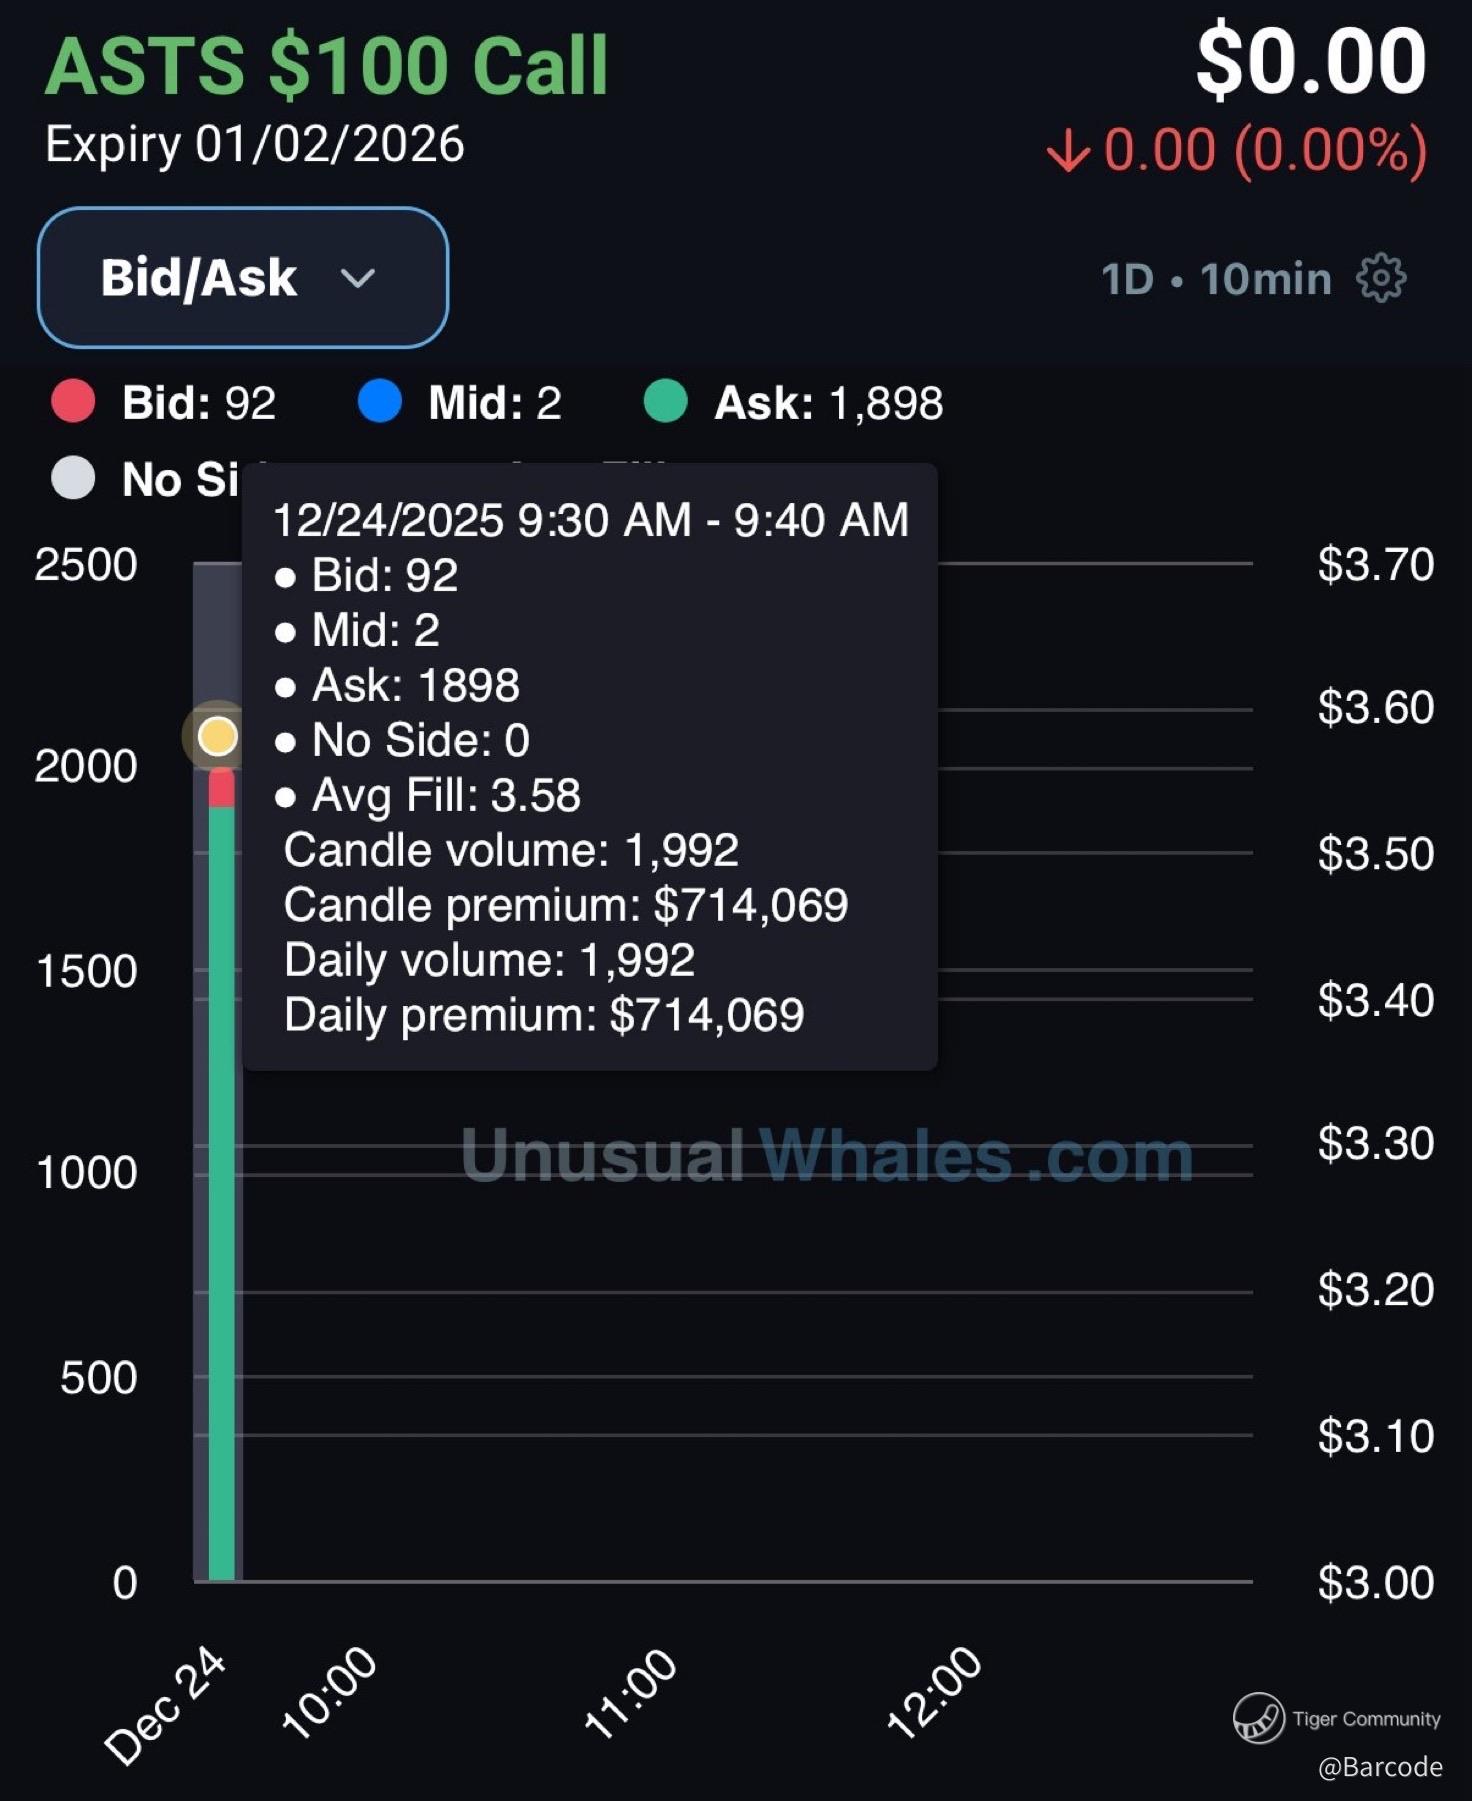Change the 1D • 10min timeframe
The image size is (1472, 1801).
click(x=1216, y=279)
